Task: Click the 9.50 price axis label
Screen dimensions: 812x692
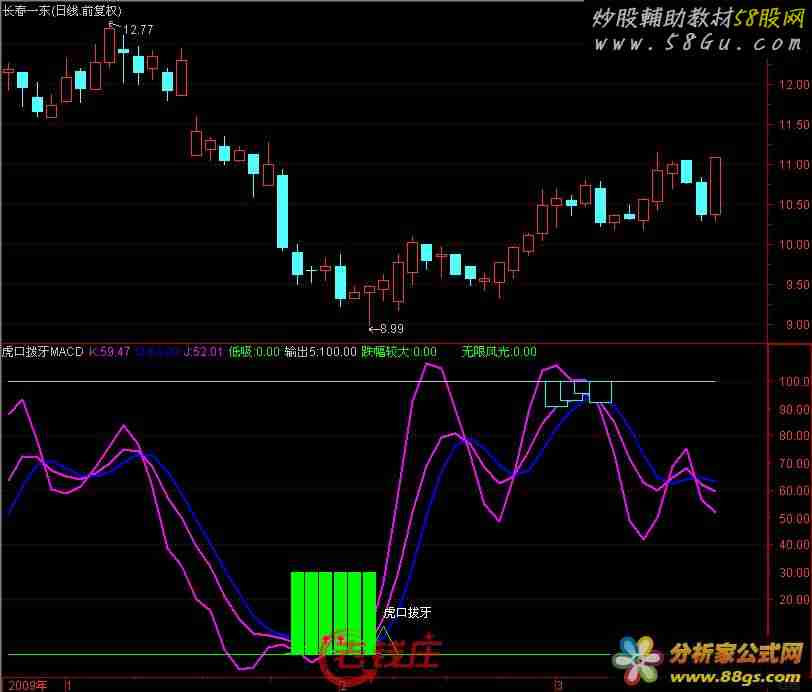Action: [797, 285]
